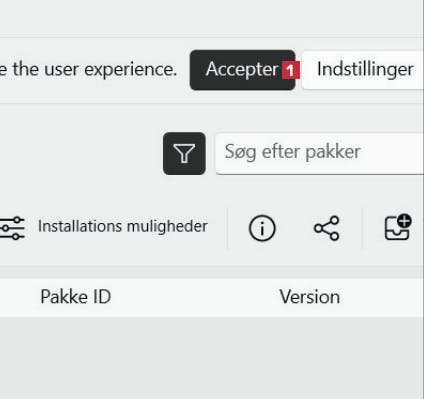
Task: Click the share package icon
Action: point(326,228)
